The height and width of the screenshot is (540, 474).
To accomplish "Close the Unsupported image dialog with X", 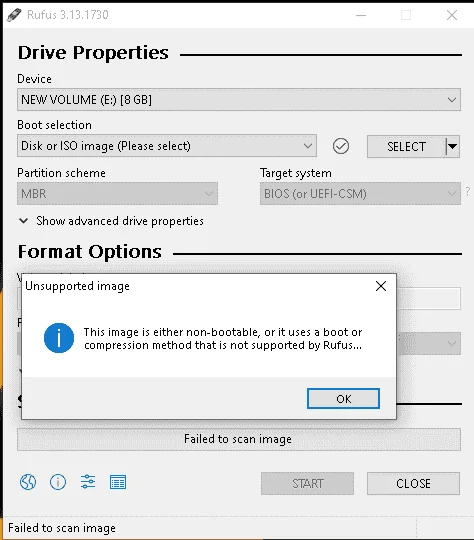I will [x=381, y=286].
